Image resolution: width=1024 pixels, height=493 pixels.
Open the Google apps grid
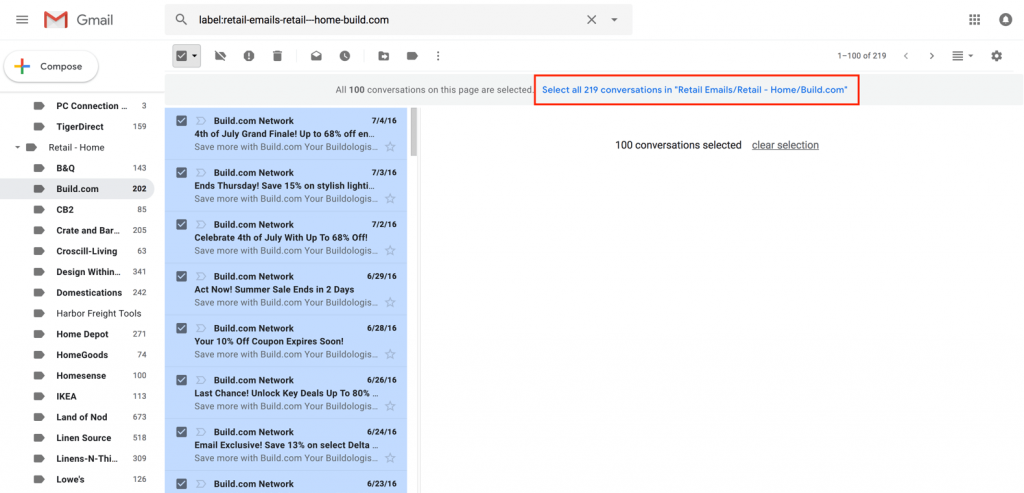tap(974, 20)
